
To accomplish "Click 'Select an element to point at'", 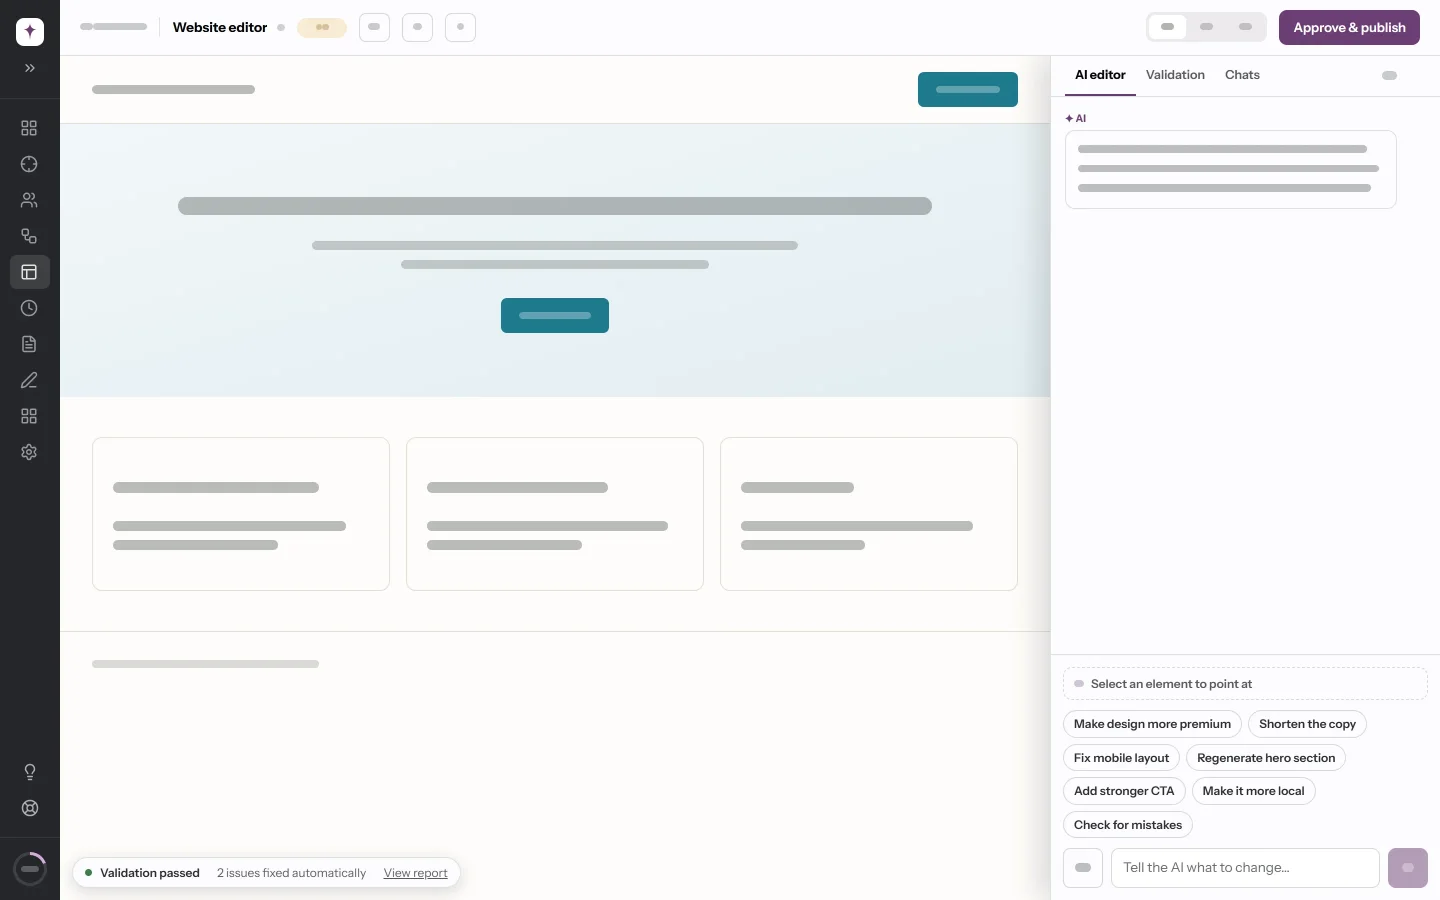I will pyautogui.click(x=1245, y=684).
